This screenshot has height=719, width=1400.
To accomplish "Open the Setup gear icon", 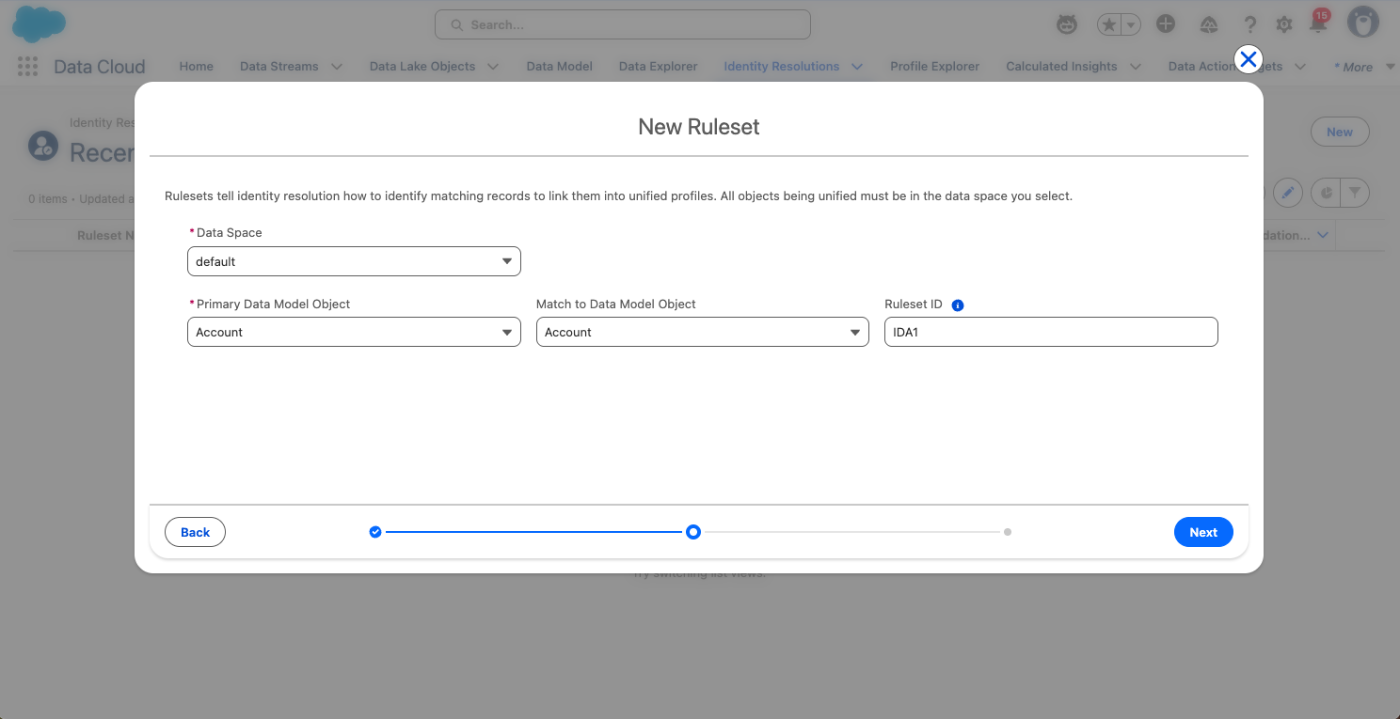I will click(1284, 24).
